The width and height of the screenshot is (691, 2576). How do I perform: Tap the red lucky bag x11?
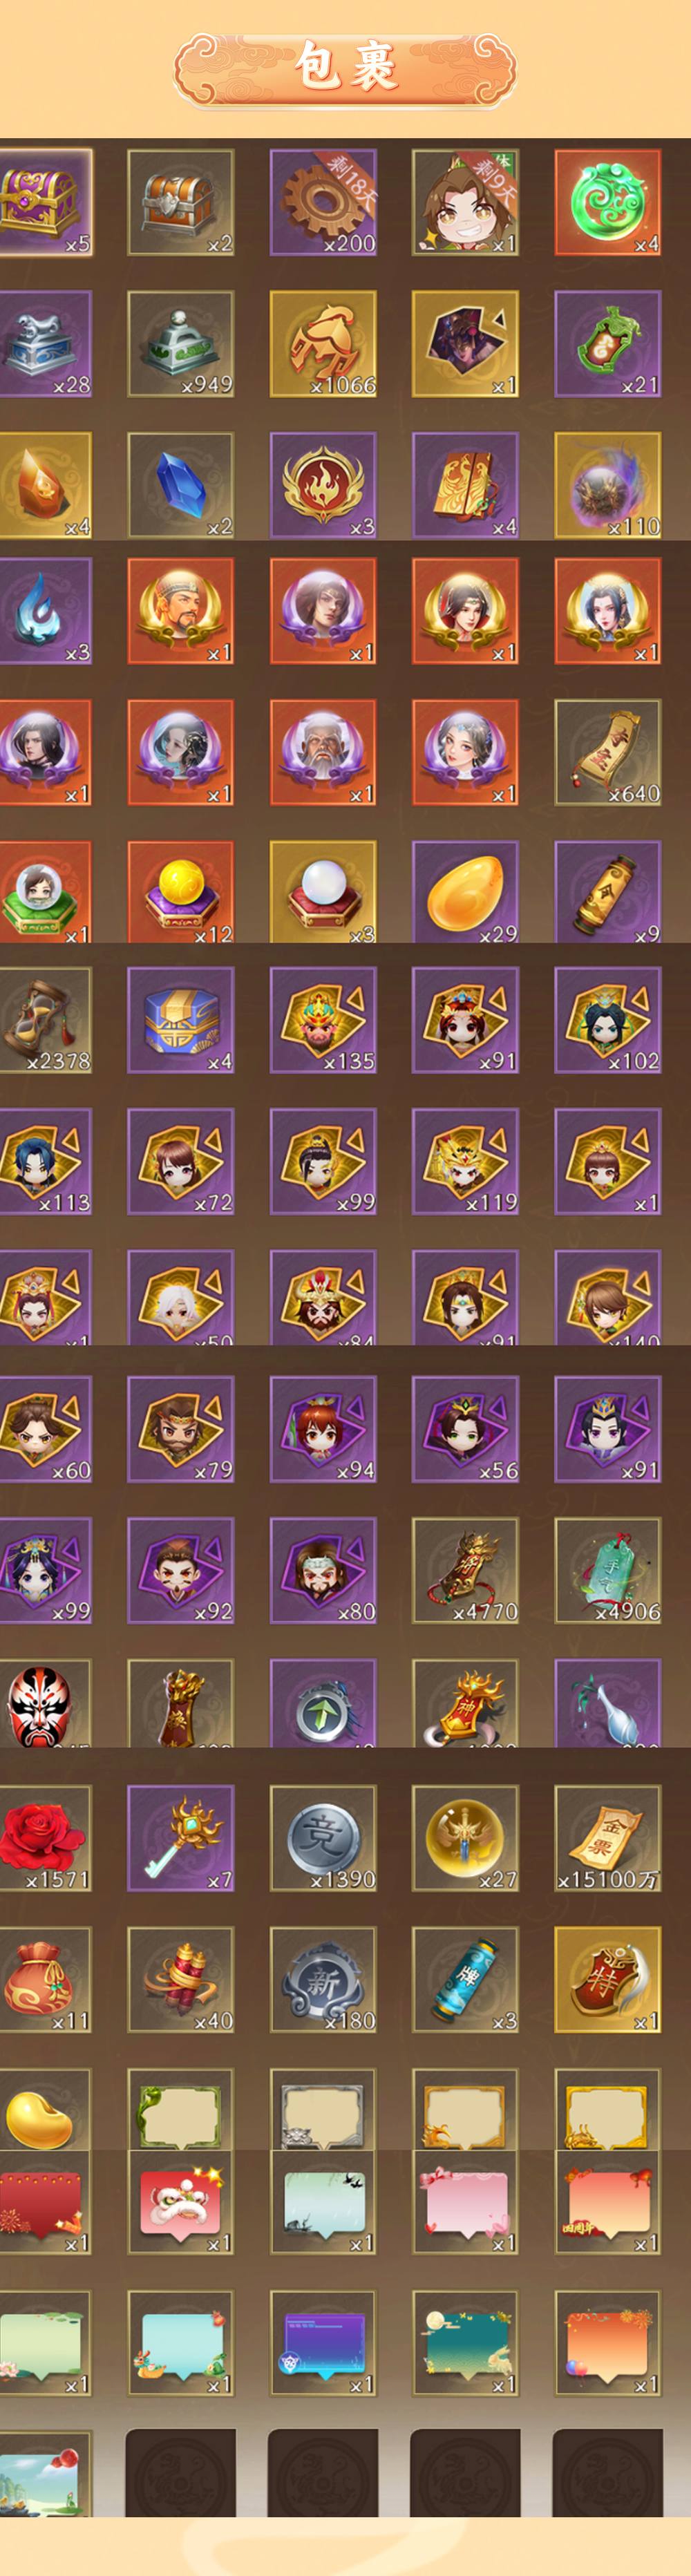coord(45,1979)
